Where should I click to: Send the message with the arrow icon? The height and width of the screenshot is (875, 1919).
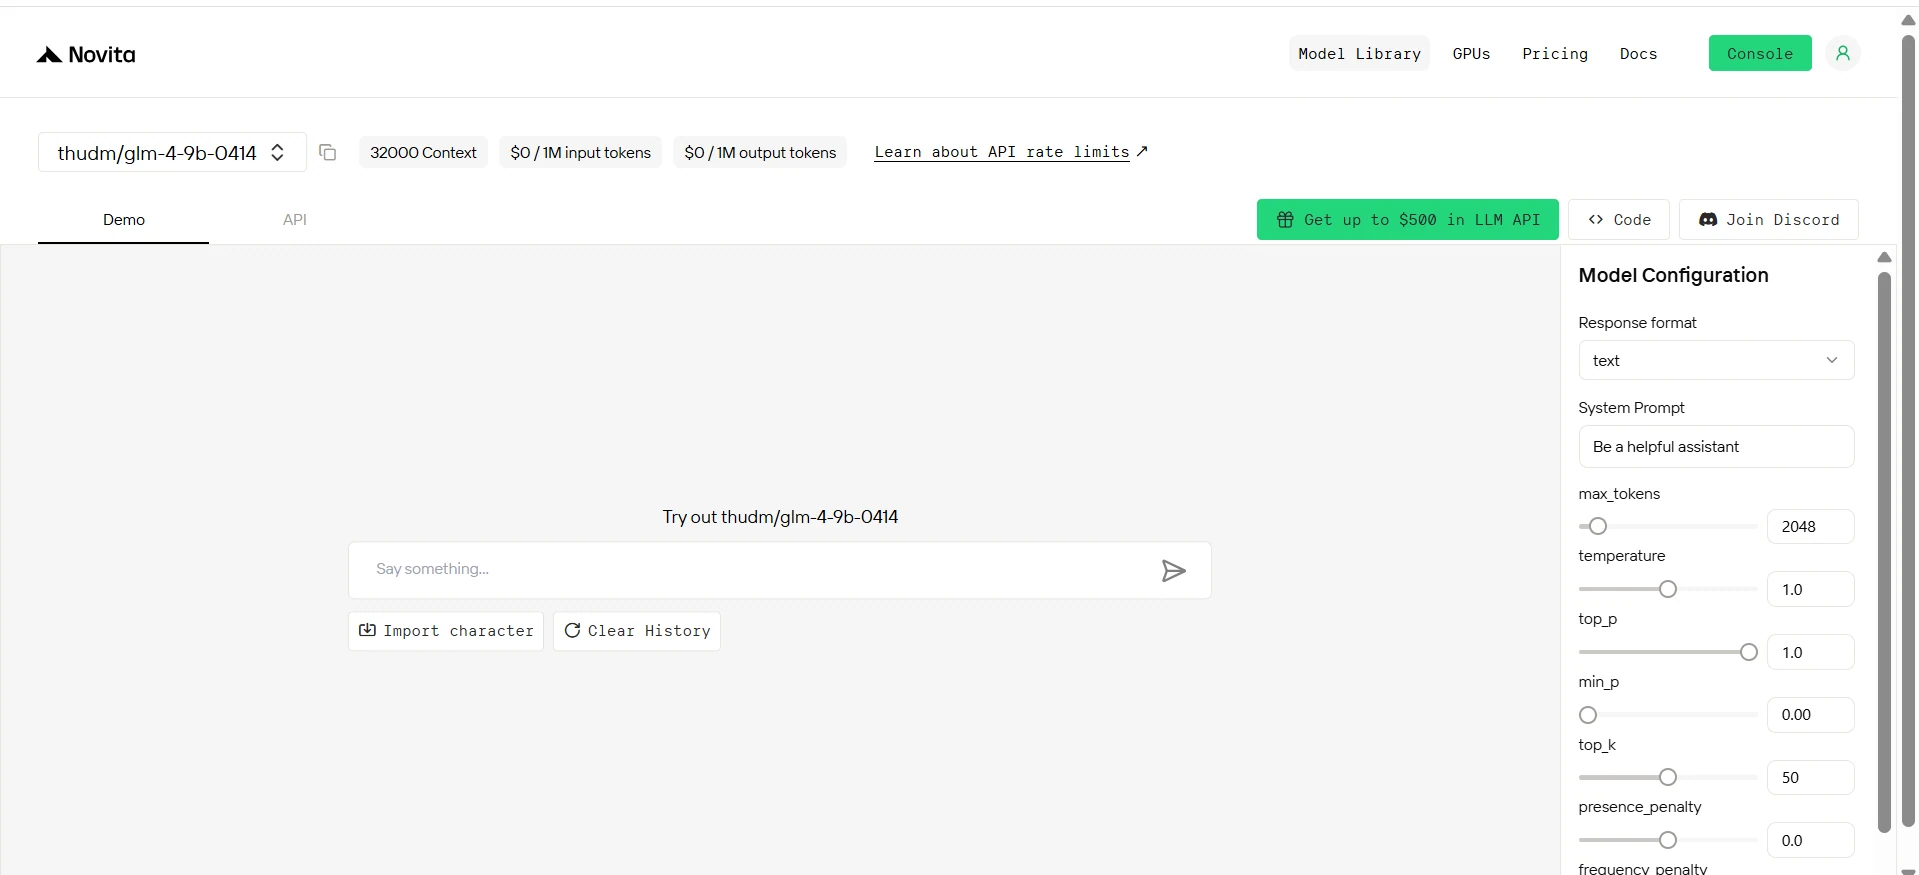[x=1174, y=570]
